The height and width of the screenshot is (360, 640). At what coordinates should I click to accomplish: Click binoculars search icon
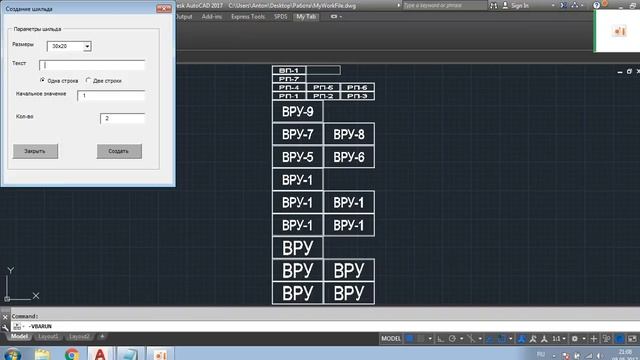(x=494, y=5)
